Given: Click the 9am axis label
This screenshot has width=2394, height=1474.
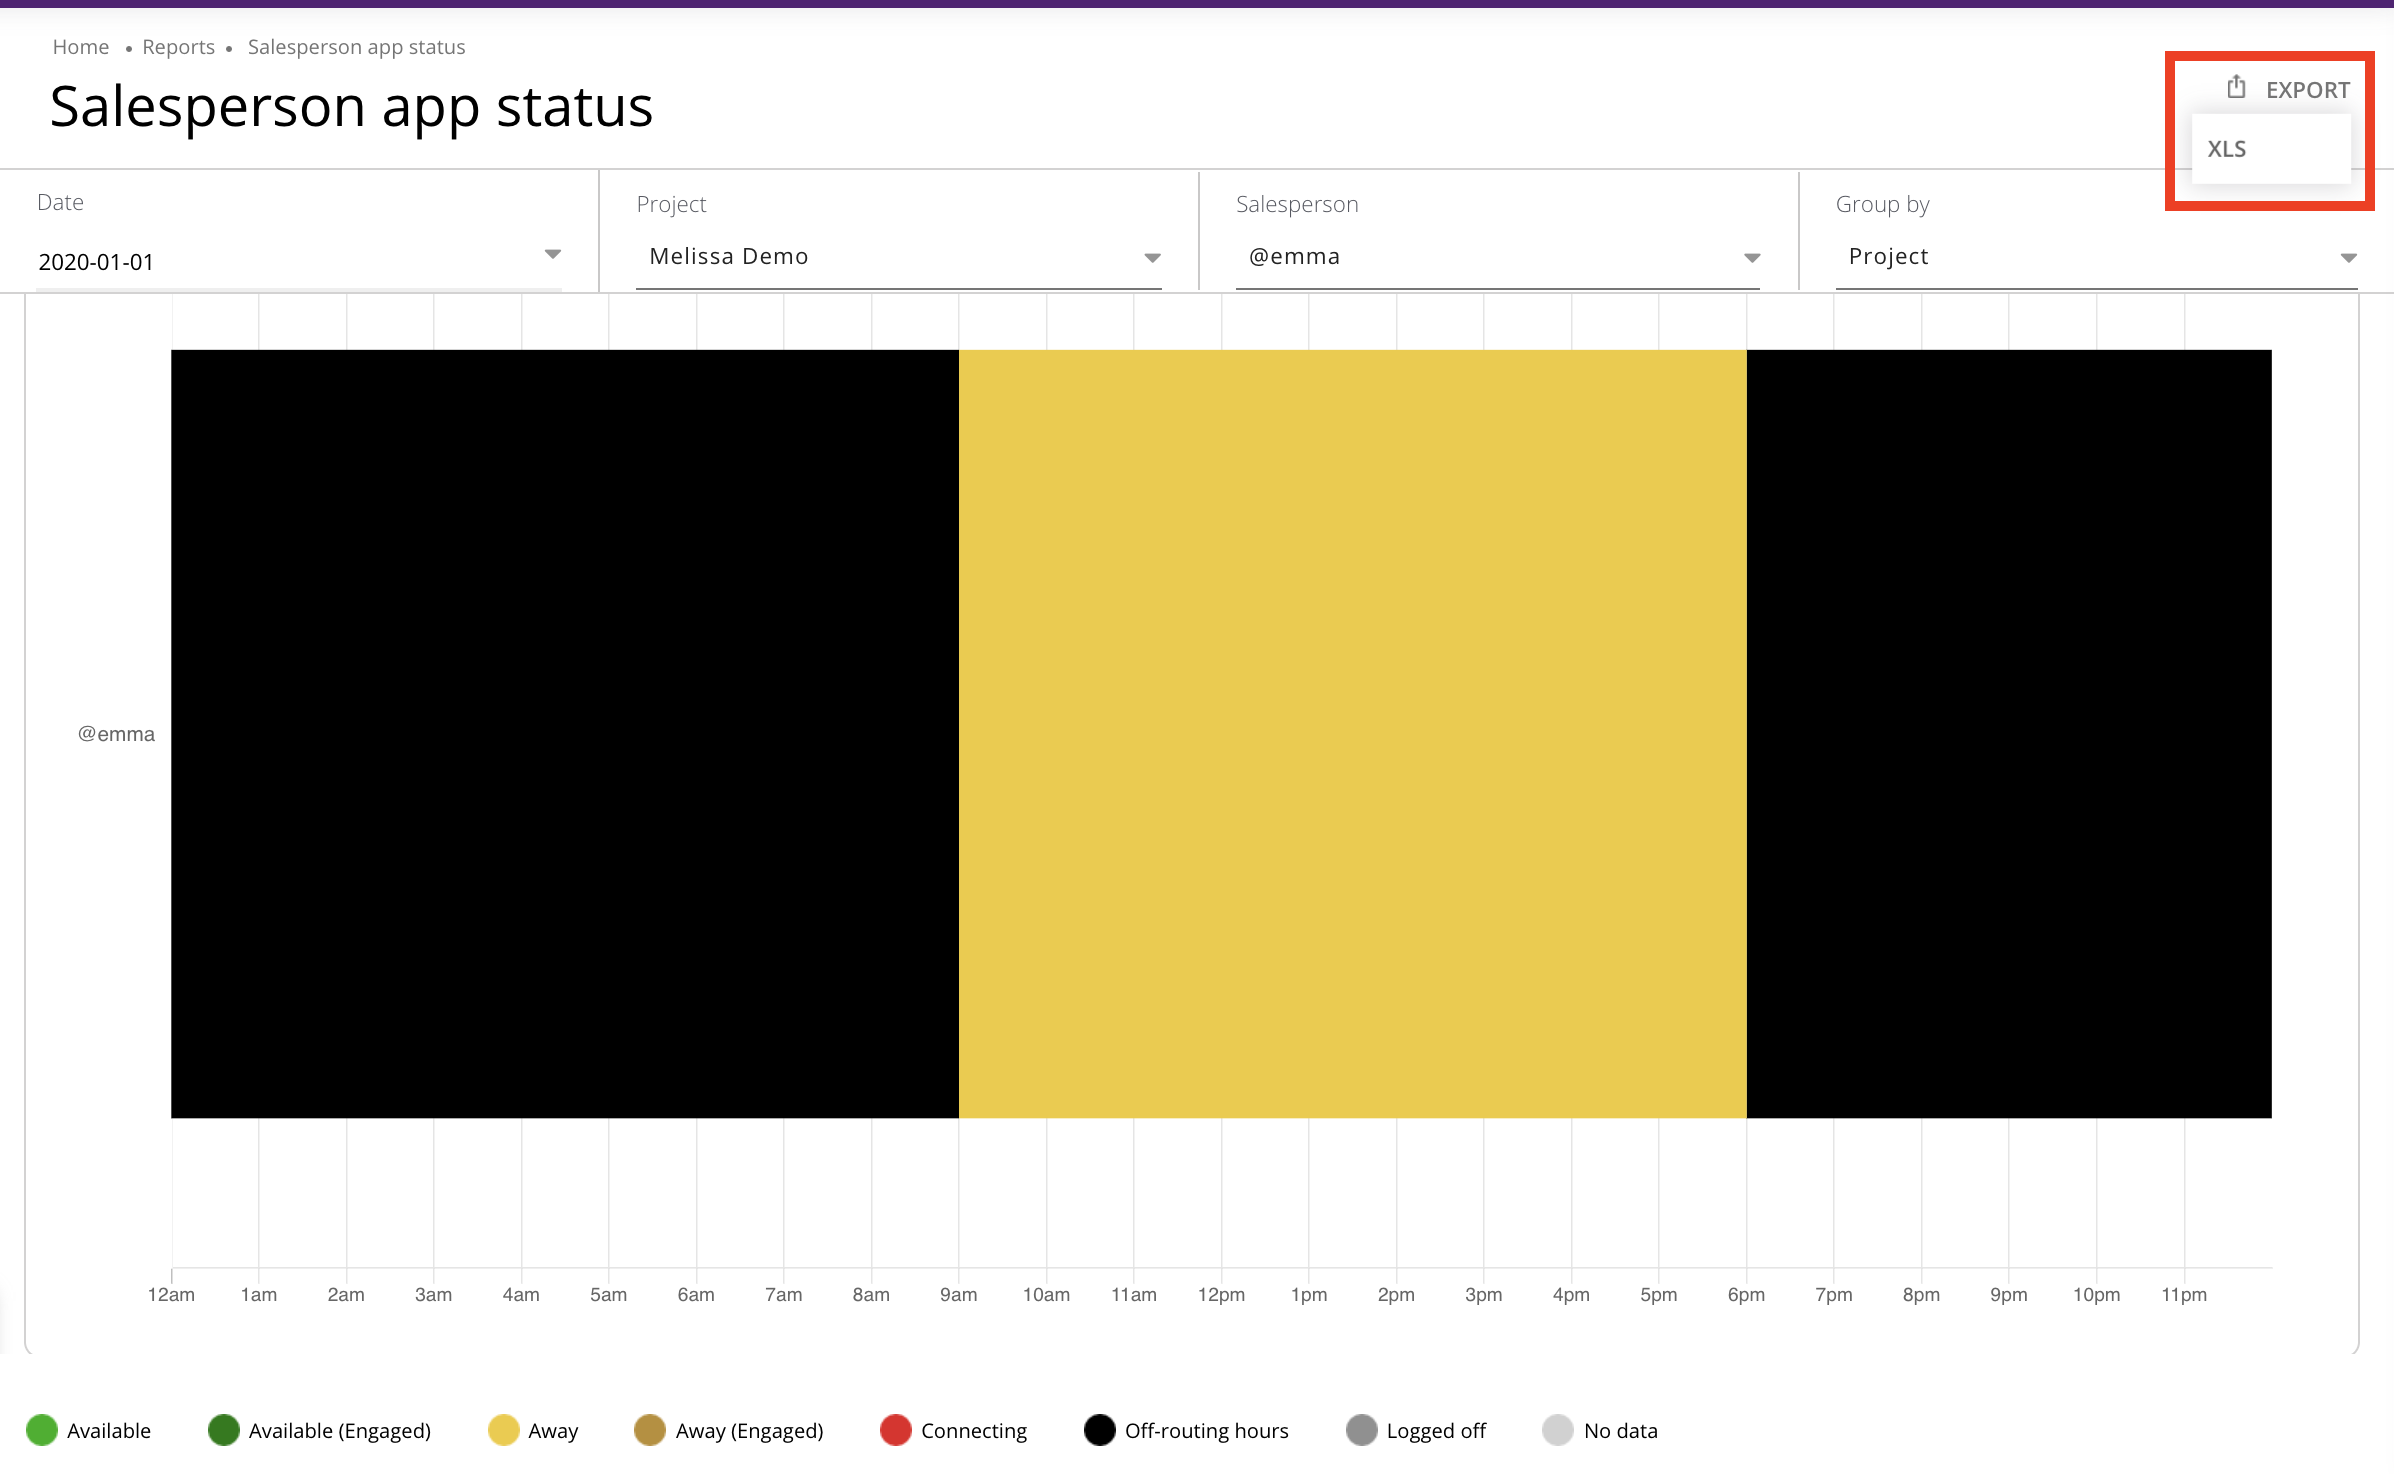Looking at the screenshot, I should [958, 1294].
